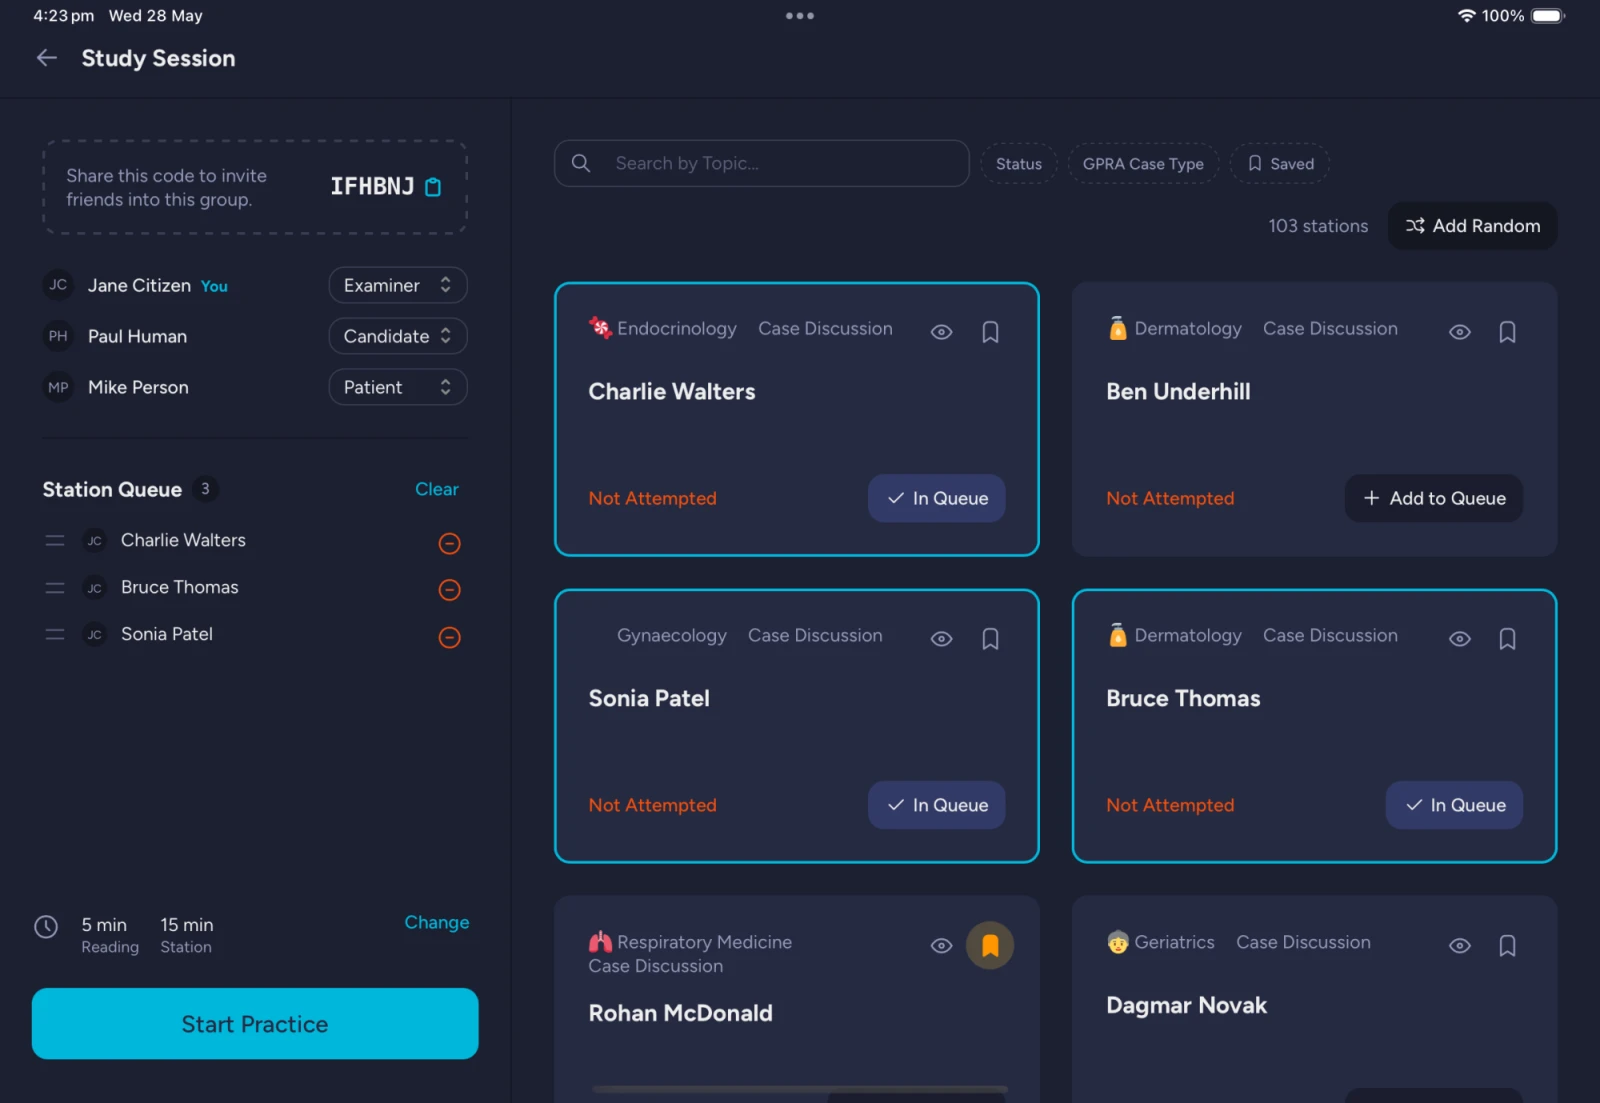The height and width of the screenshot is (1103, 1600).
Task: Preview the Bruce Thomas station with eye icon
Action: coord(1459,639)
